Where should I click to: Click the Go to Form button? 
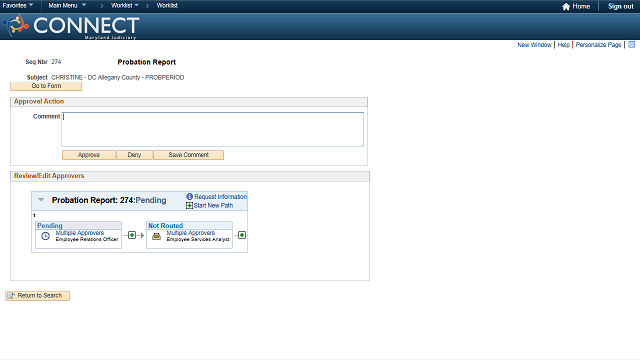(x=46, y=86)
